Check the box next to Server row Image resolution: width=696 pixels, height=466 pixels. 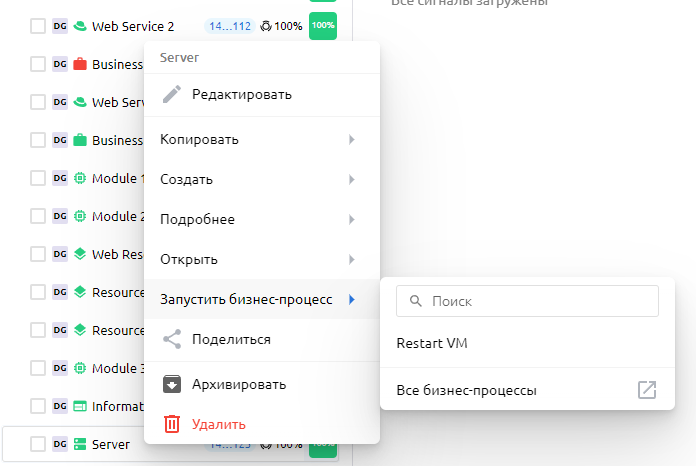[38, 444]
